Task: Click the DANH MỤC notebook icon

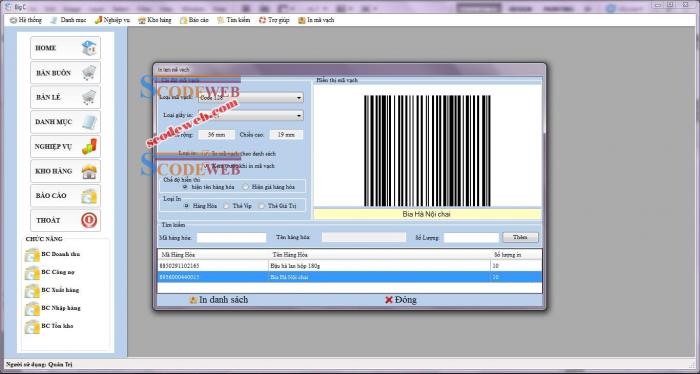Action: click(x=89, y=121)
